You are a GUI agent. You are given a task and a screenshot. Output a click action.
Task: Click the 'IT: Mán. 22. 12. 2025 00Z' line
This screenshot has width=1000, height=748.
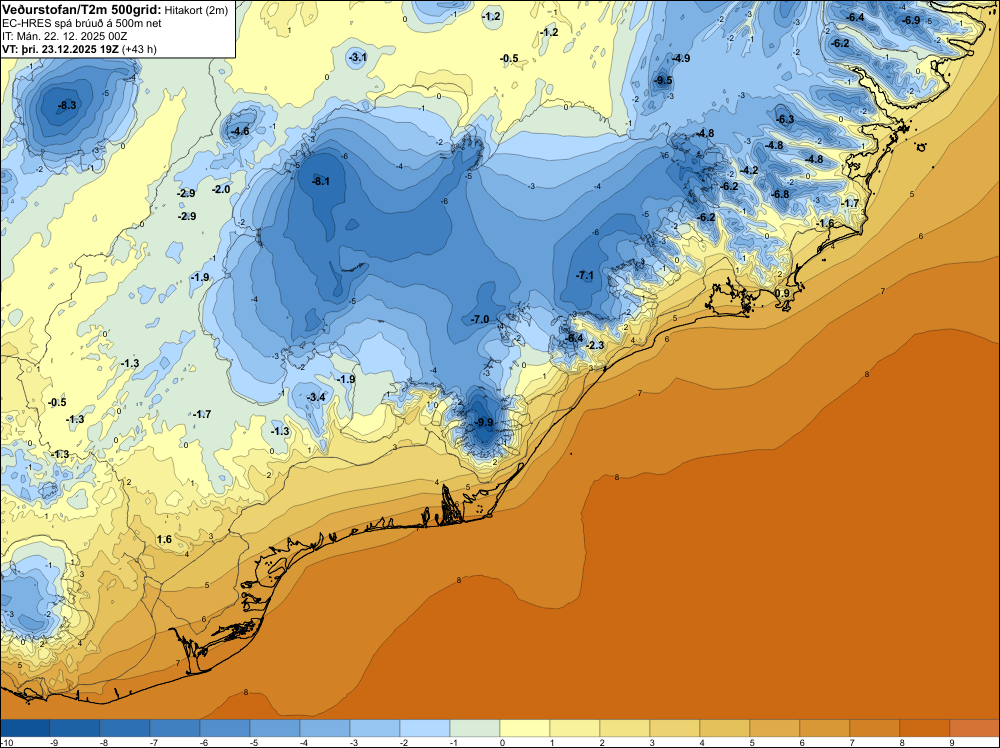coord(64,36)
